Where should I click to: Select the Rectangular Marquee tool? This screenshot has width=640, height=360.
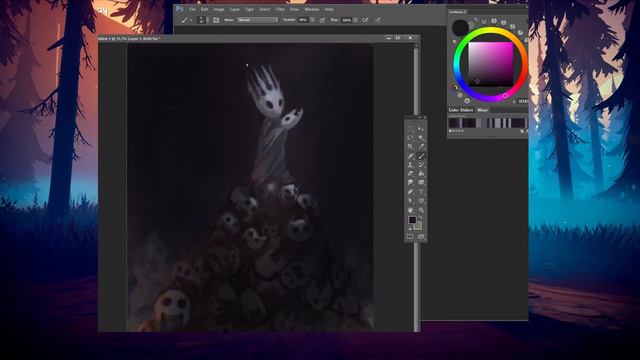click(410, 129)
